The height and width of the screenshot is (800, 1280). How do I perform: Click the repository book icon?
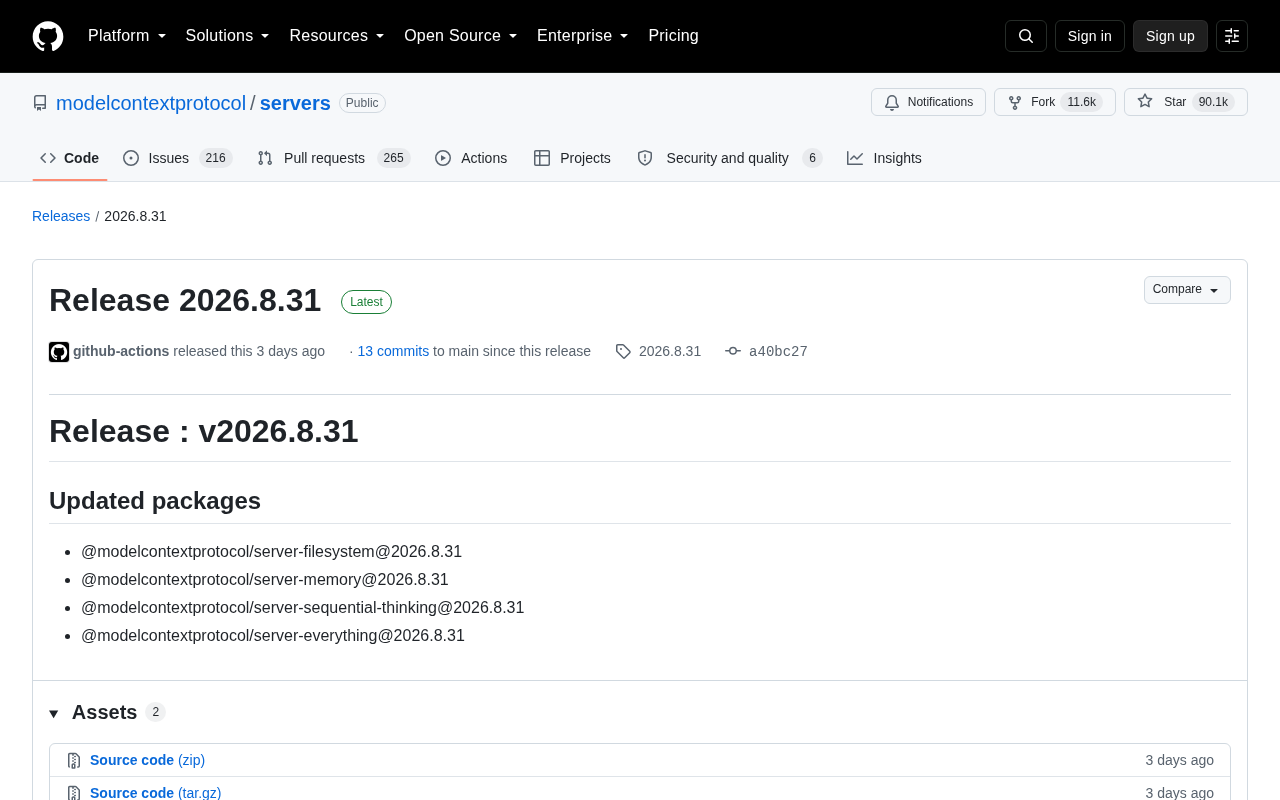tap(40, 103)
